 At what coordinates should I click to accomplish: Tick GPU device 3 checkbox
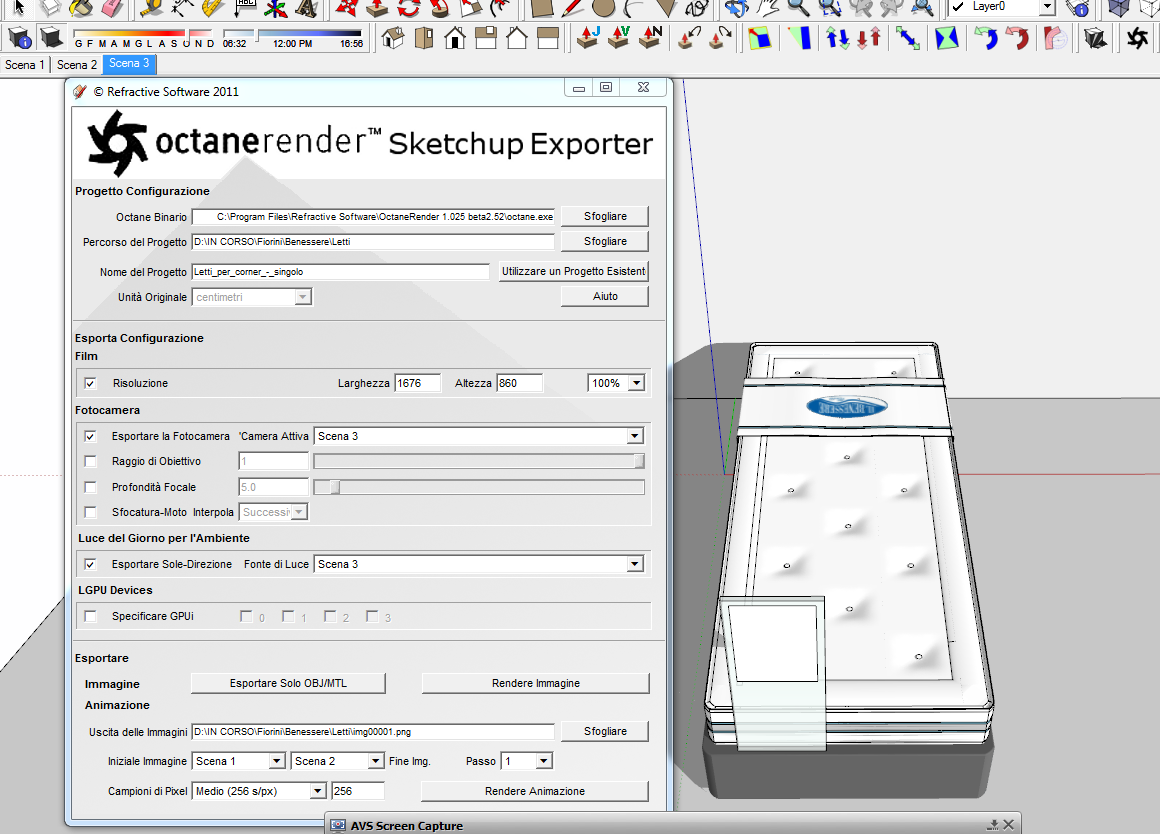(x=372, y=616)
